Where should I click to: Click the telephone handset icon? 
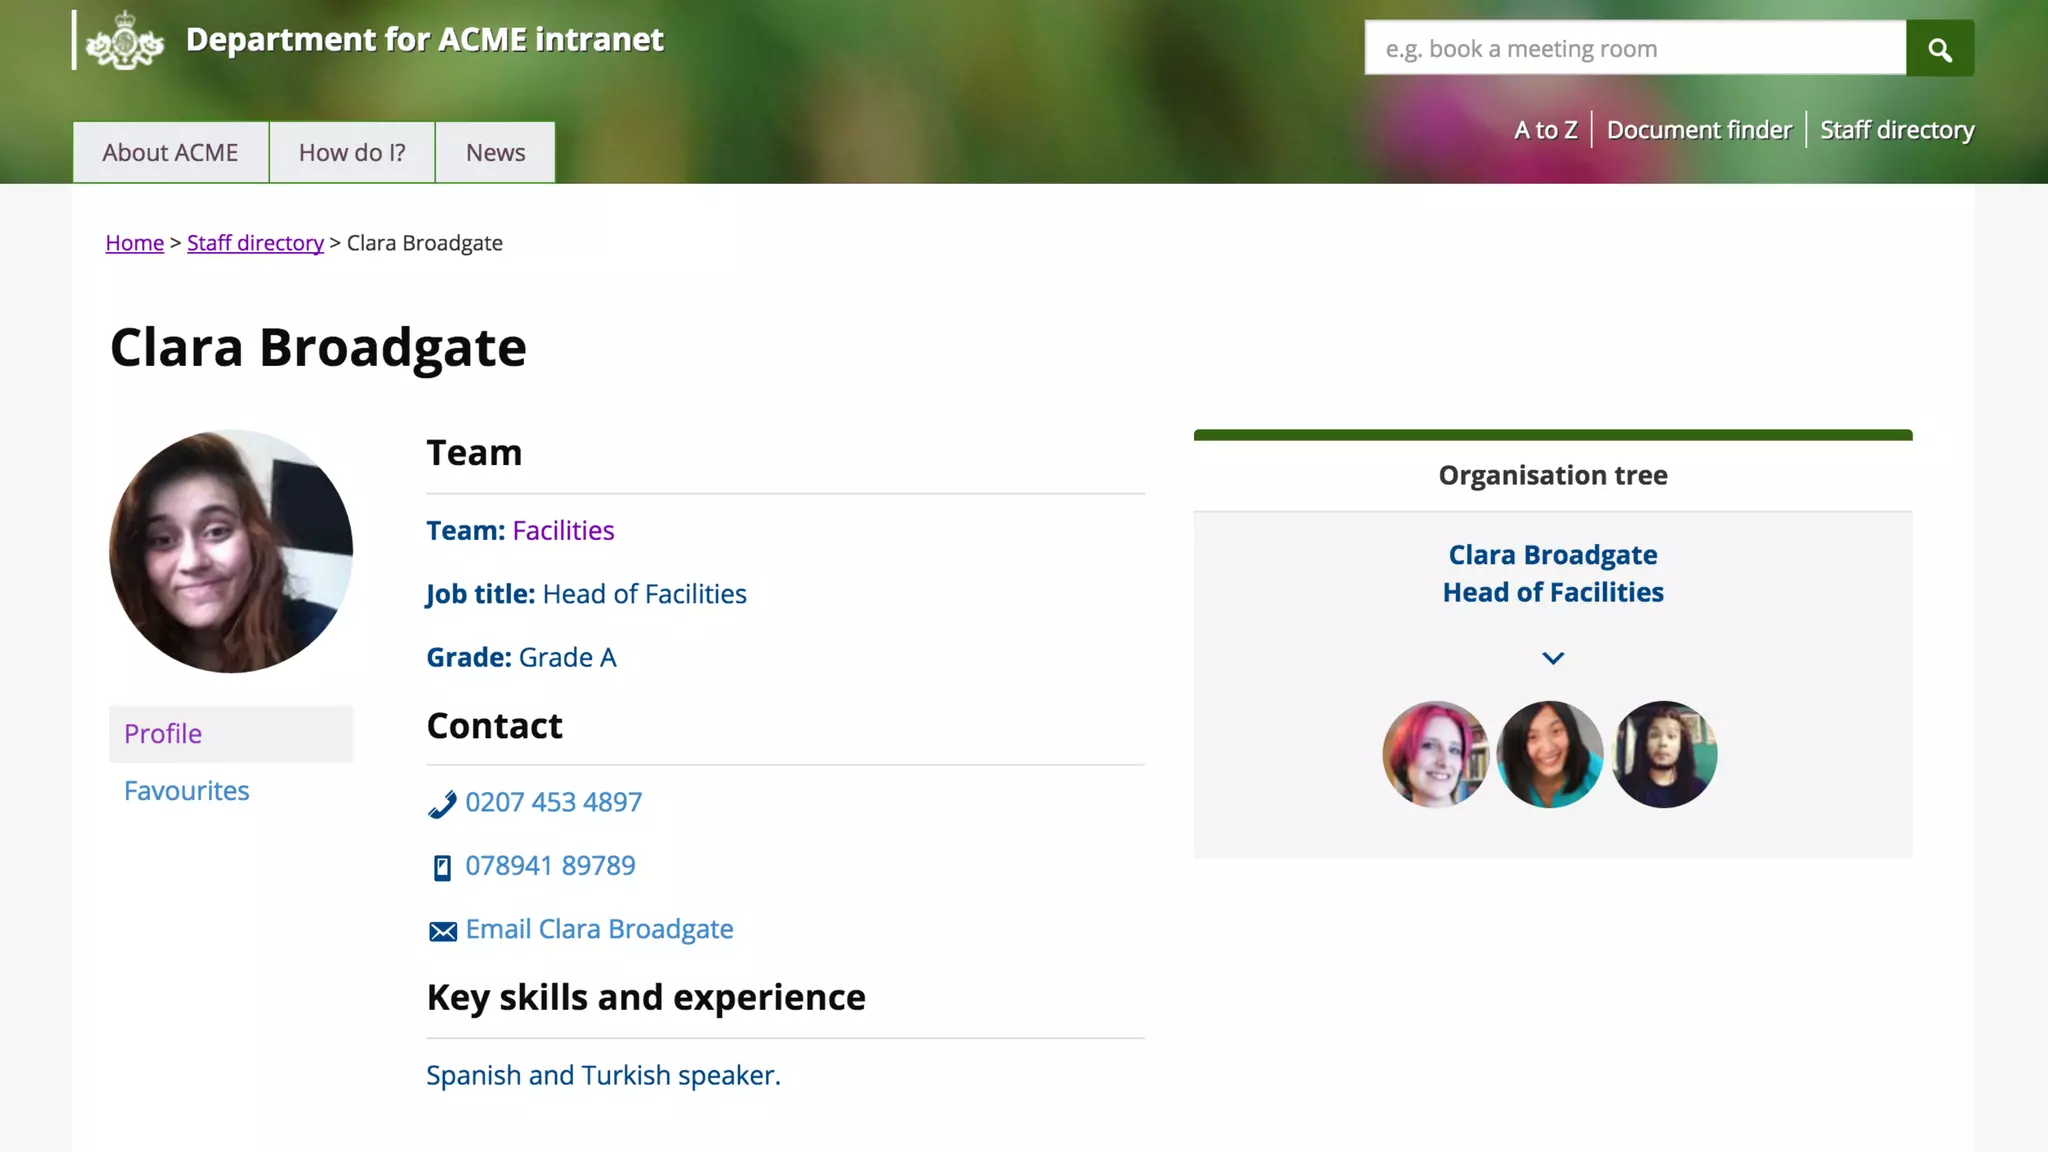[x=442, y=804]
